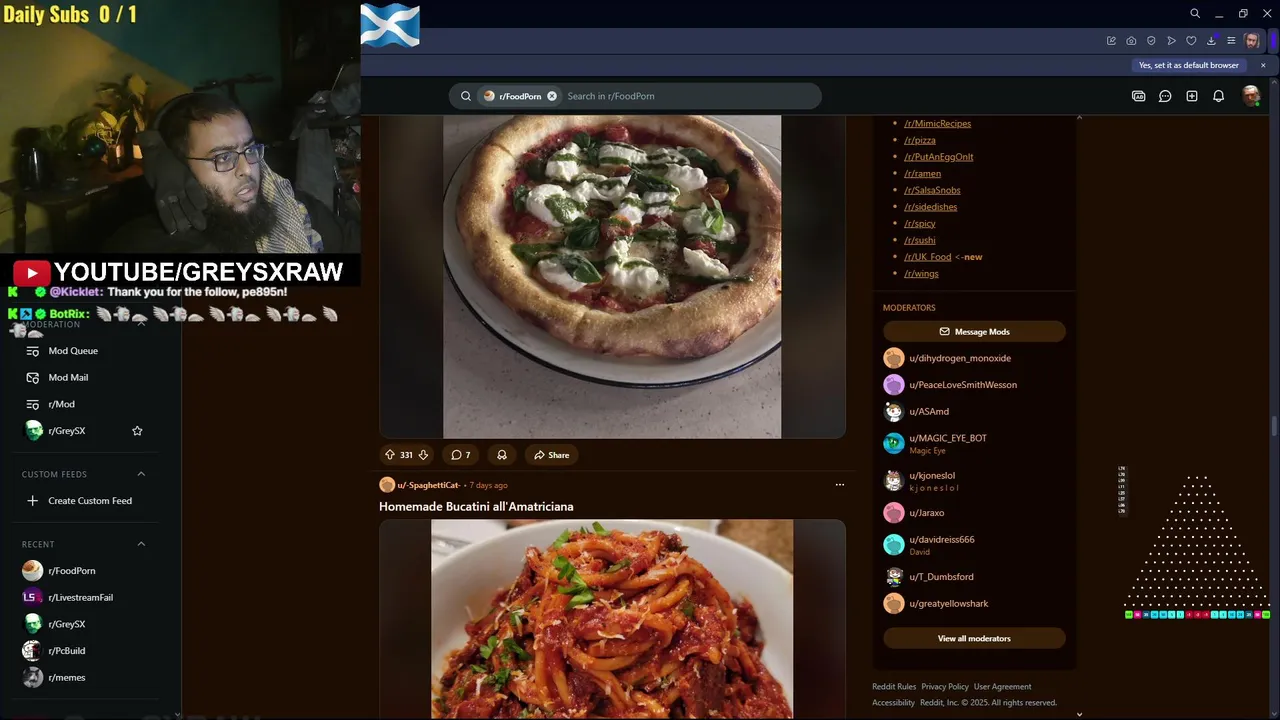Click the send/flow arrow icon in browser toolbar
1280x720 pixels.
(1171, 41)
